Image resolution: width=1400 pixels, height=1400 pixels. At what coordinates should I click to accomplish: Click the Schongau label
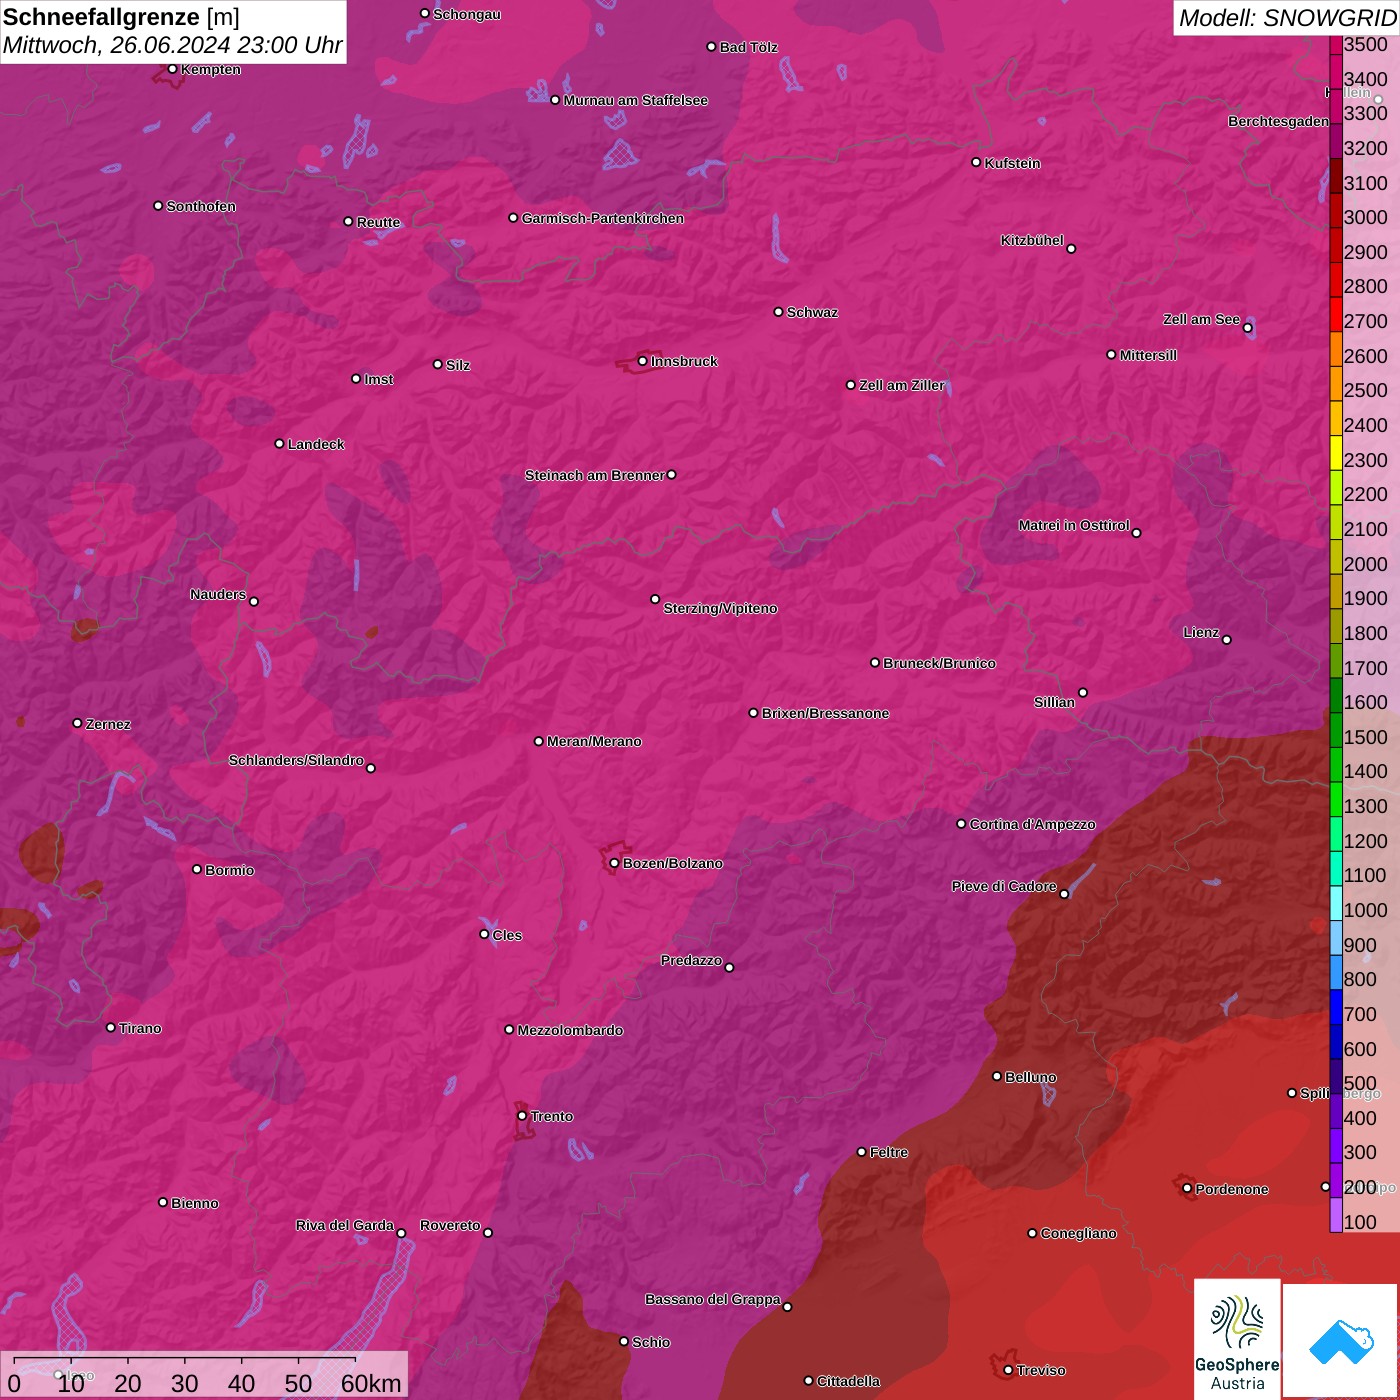(467, 14)
